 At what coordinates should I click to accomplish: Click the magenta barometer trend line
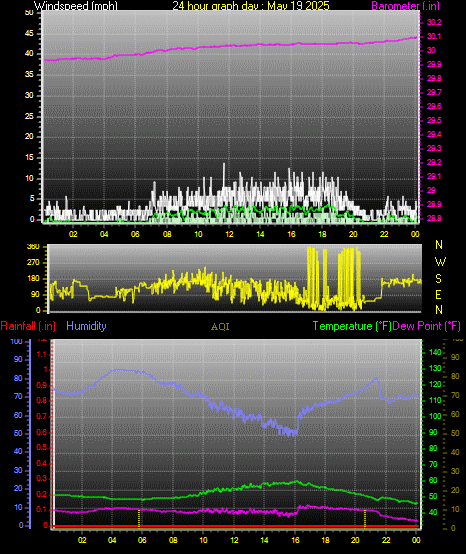[x=230, y=46]
